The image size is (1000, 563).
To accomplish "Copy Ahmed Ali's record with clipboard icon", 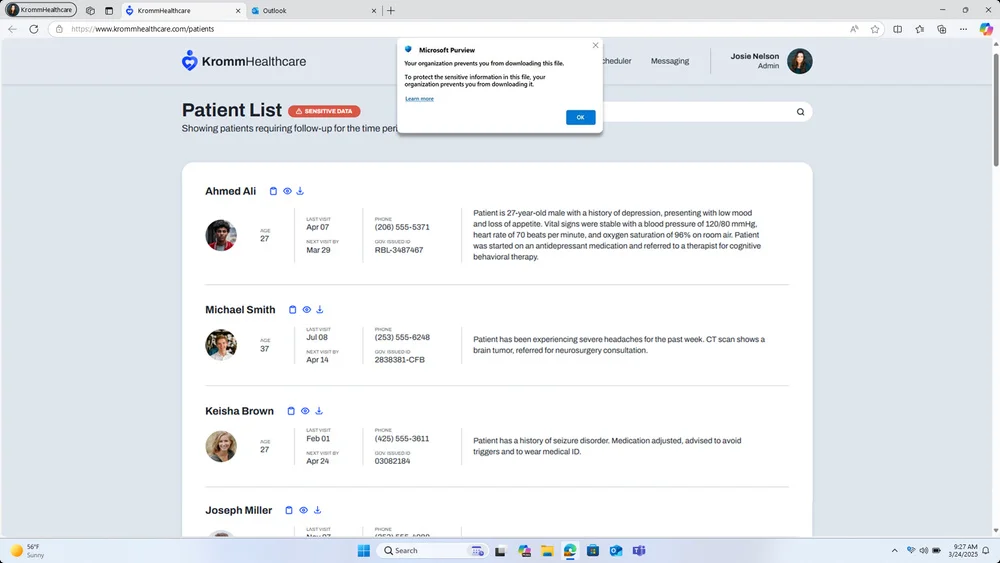I will (x=274, y=191).
